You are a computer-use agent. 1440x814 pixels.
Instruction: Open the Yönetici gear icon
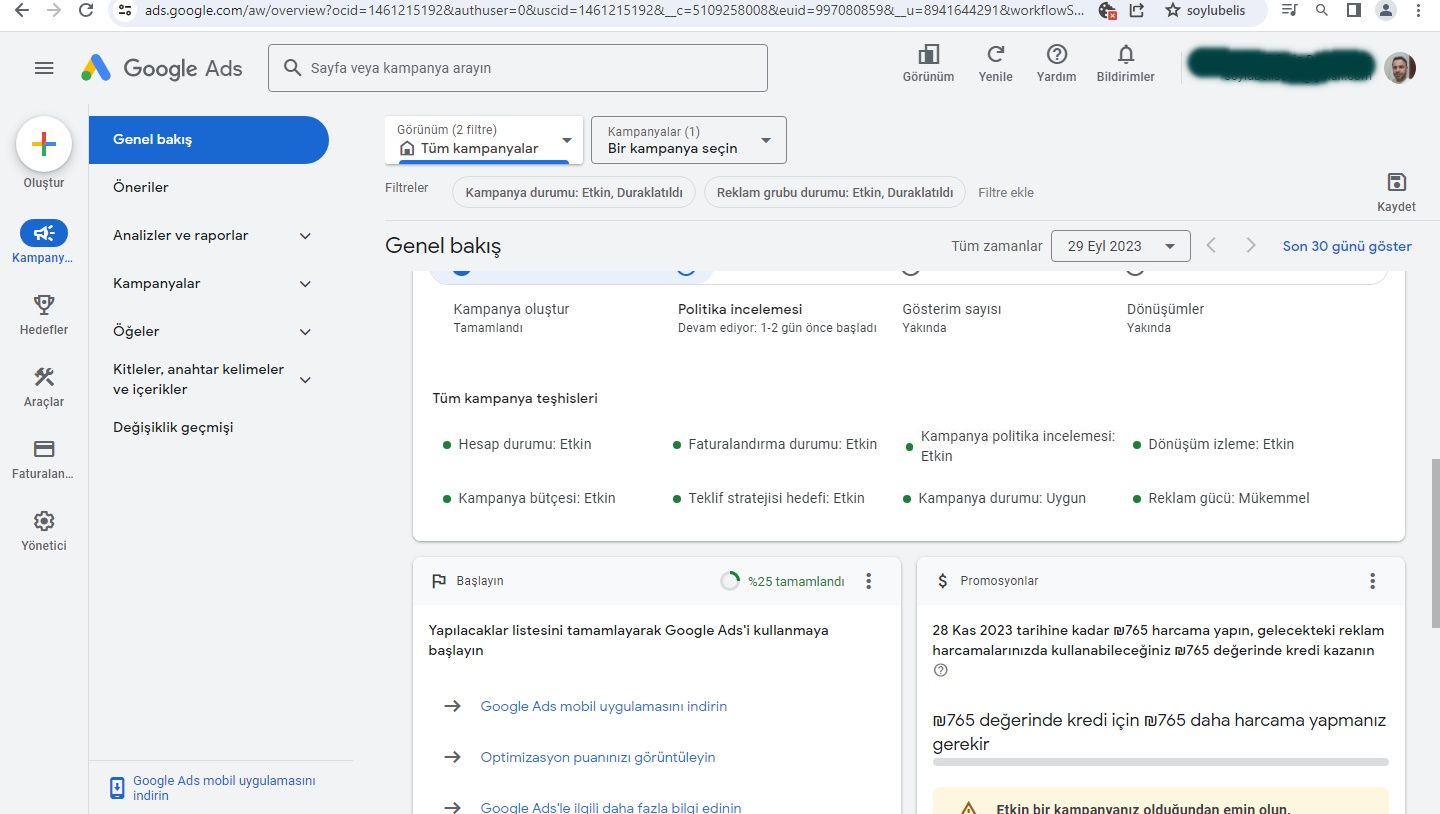click(44, 521)
